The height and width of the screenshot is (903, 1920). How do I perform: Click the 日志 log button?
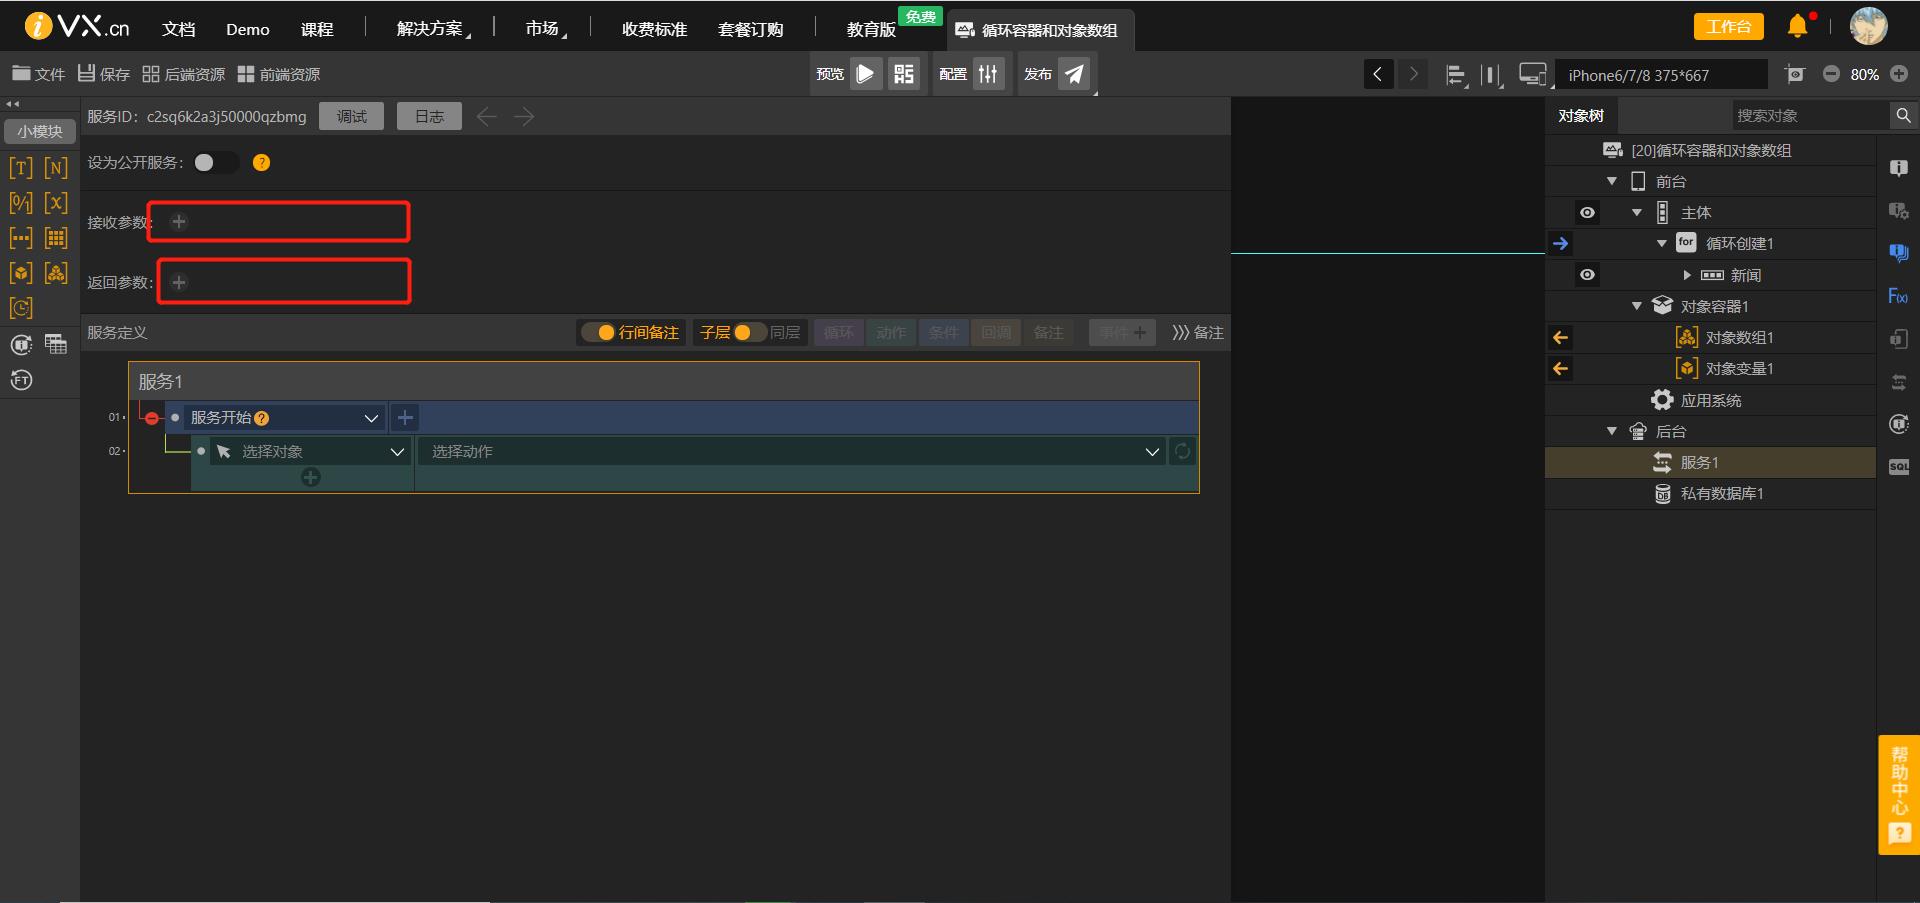429,117
